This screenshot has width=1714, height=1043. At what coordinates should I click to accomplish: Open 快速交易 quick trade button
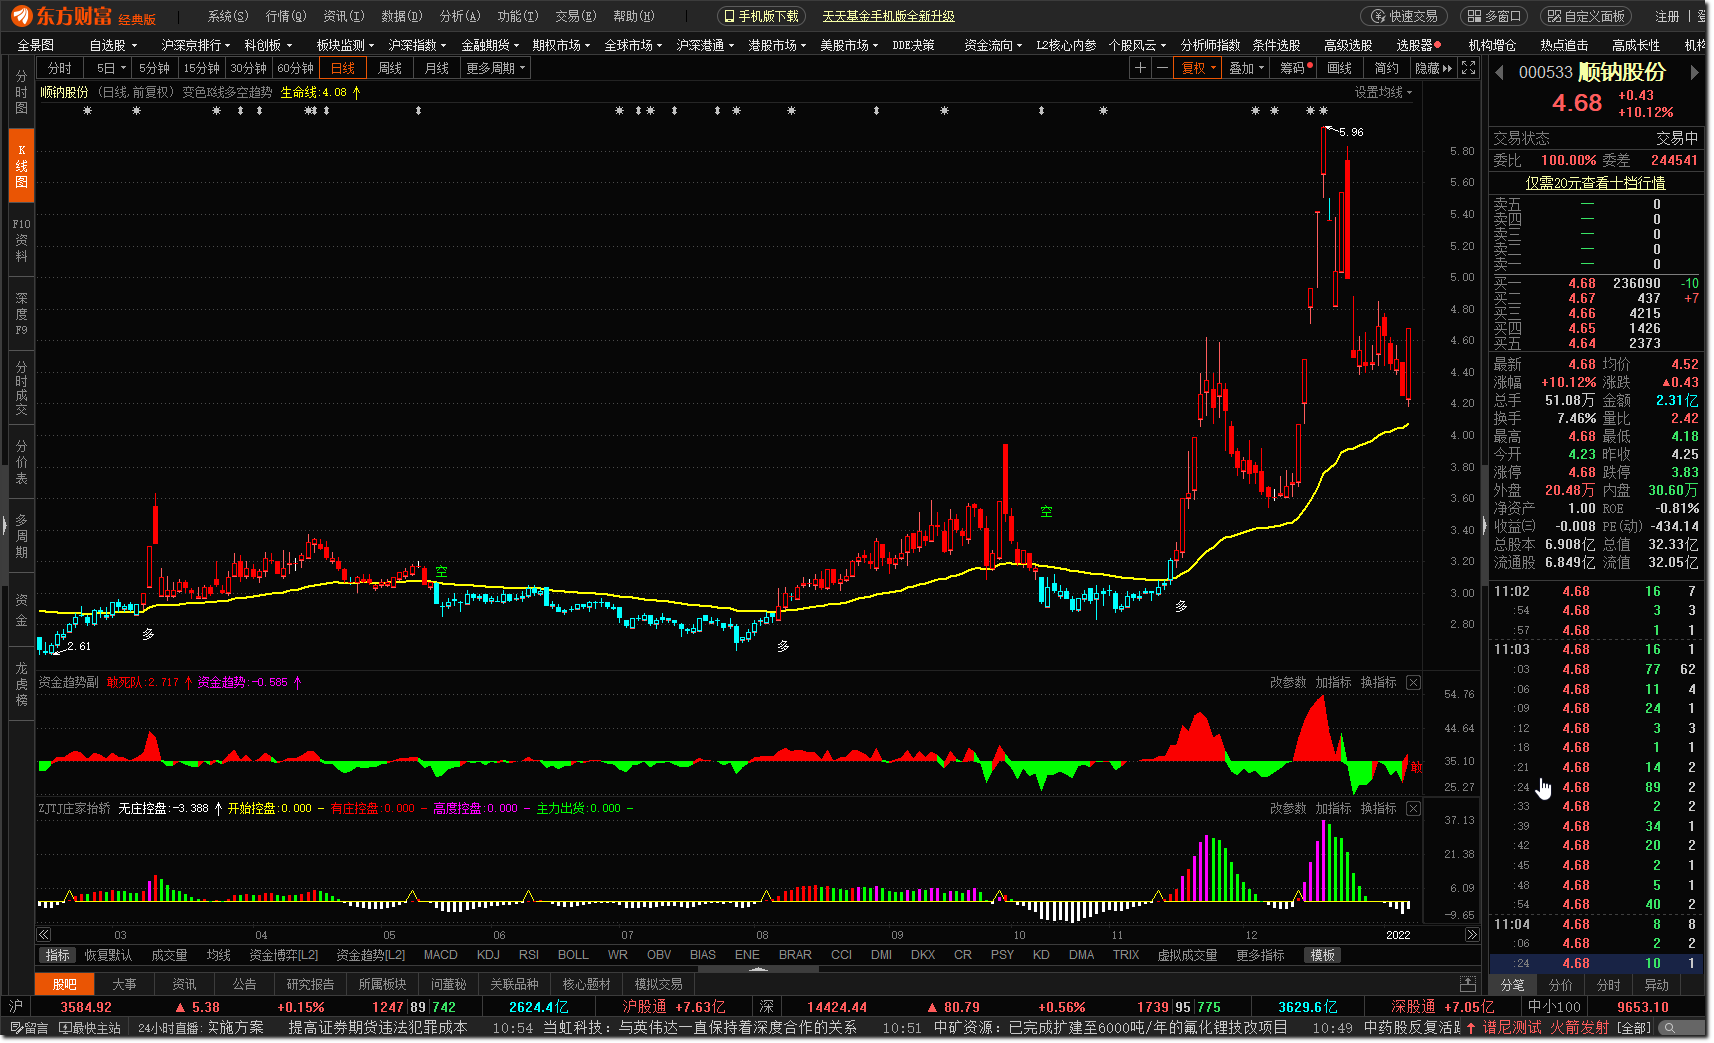(x=1405, y=16)
